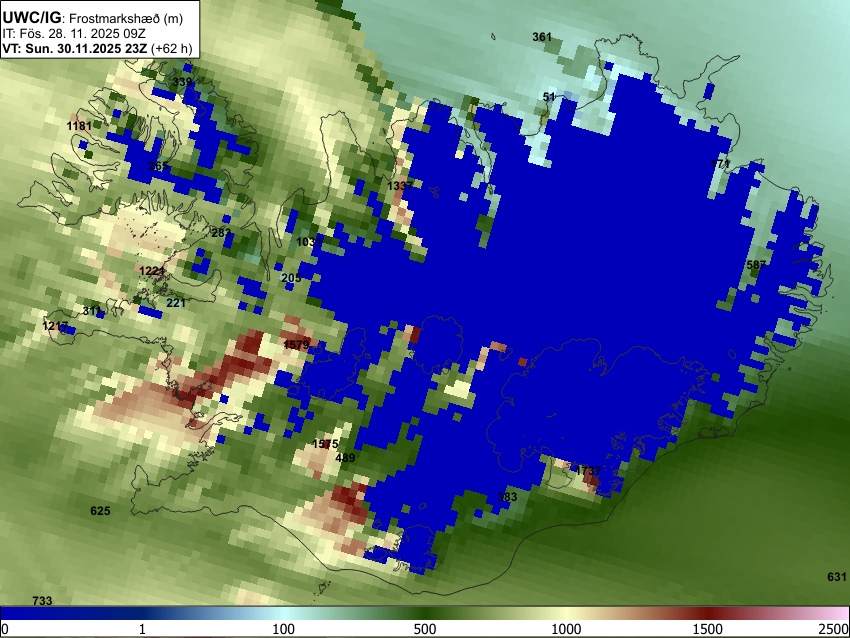This screenshot has height=638, width=850.
Task: Click the '(+62 h)' forecast offset text
Action: click(171, 48)
